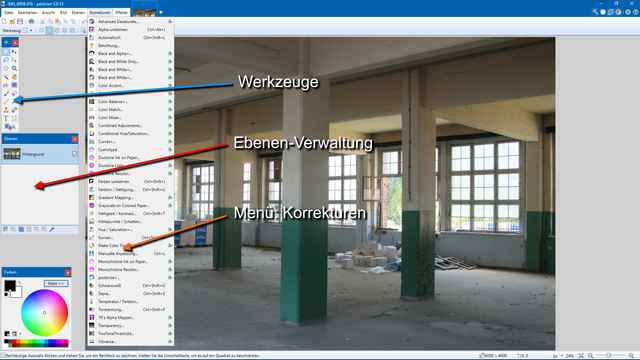Toggle the Colors window wheel button
The image size is (640, 360).
click(618, 12)
